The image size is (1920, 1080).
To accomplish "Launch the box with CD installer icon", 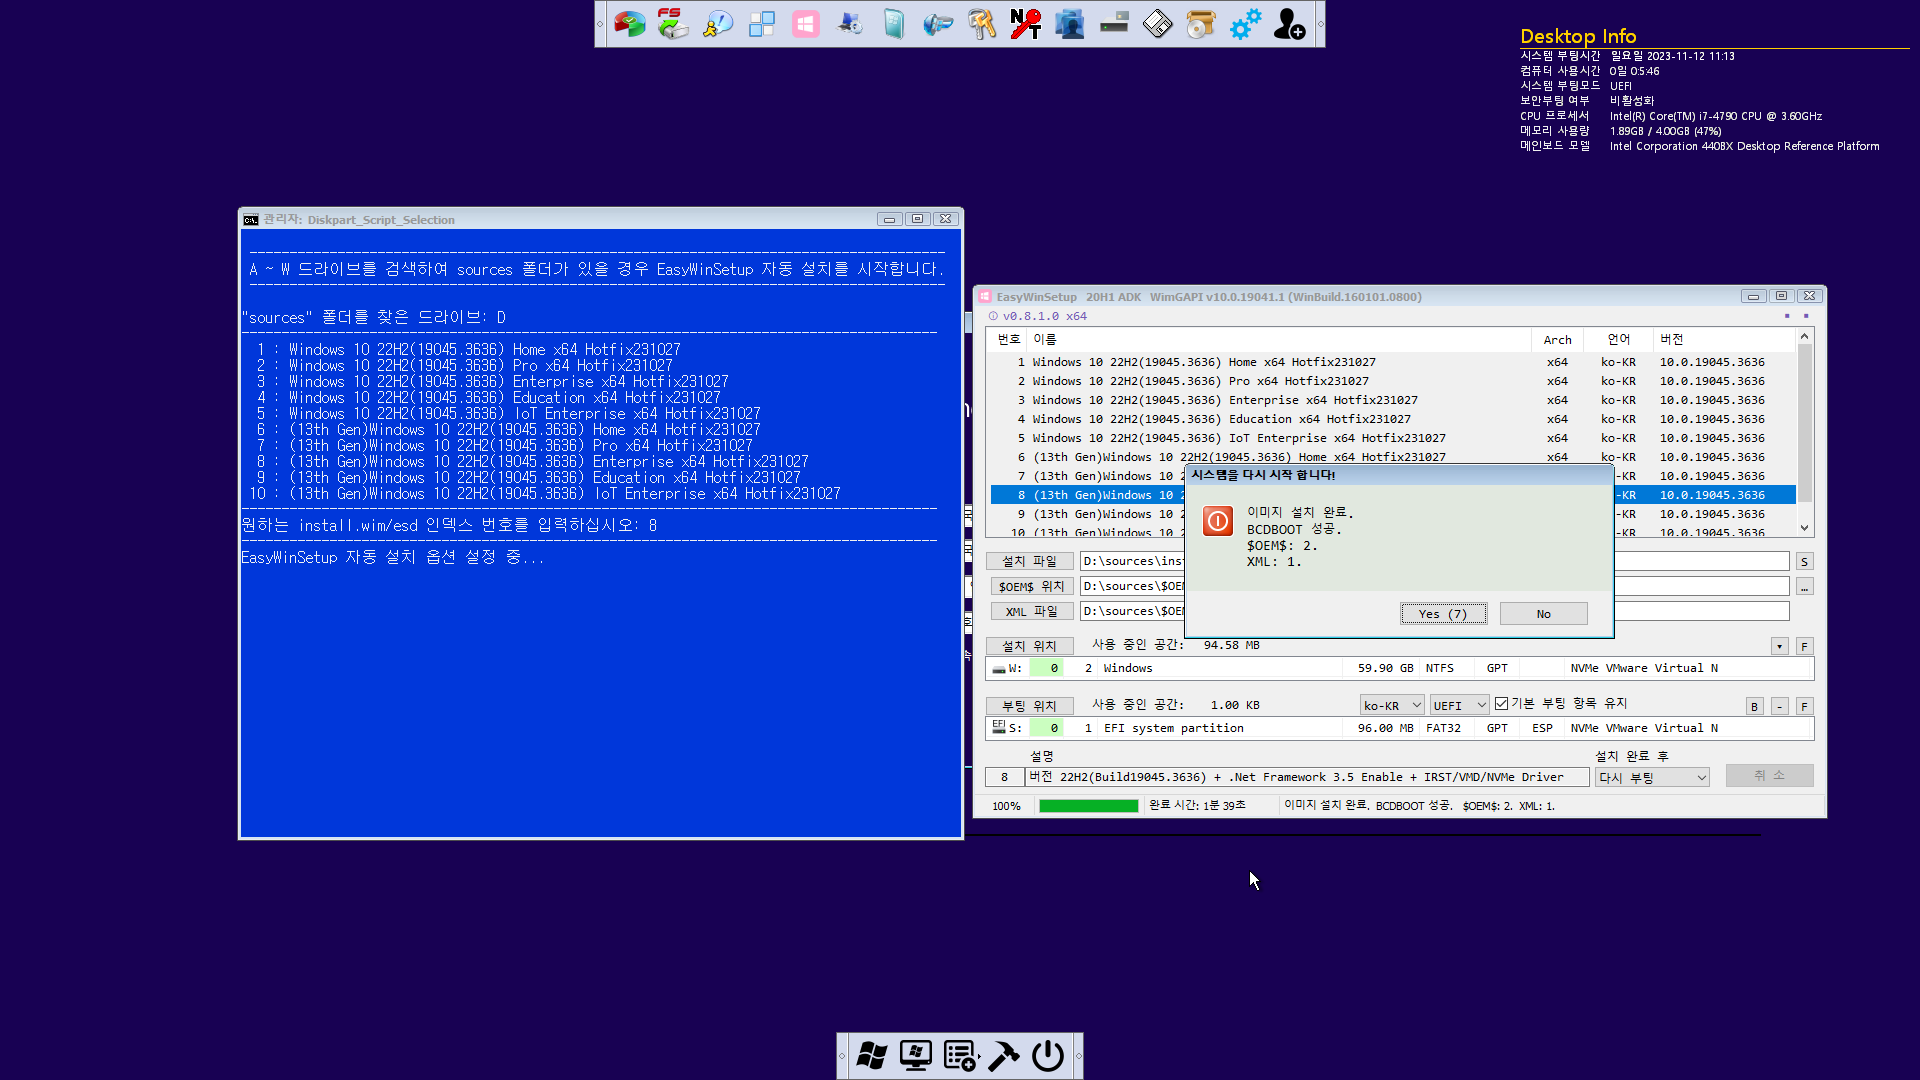I will [1201, 23].
